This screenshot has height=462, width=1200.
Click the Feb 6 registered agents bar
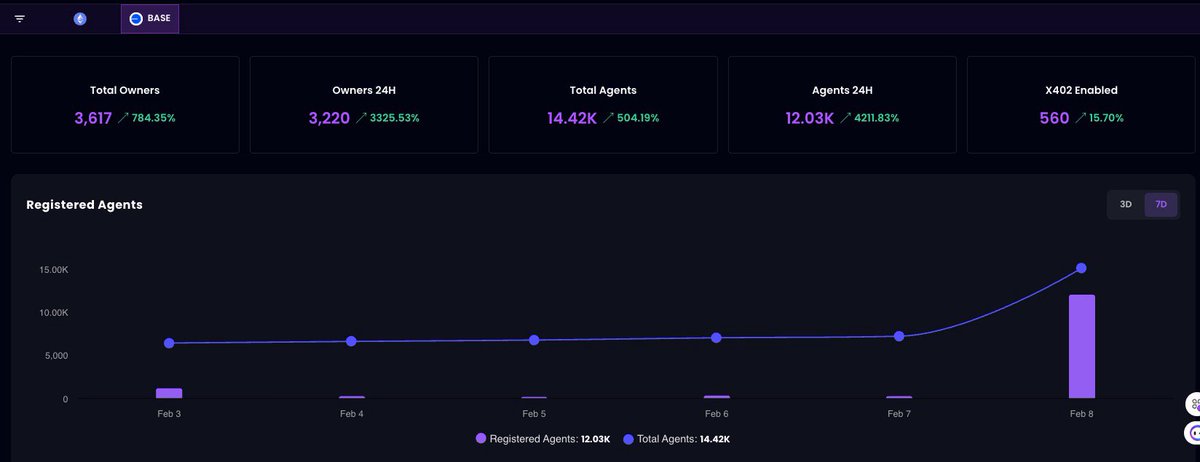[x=716, y=397]
